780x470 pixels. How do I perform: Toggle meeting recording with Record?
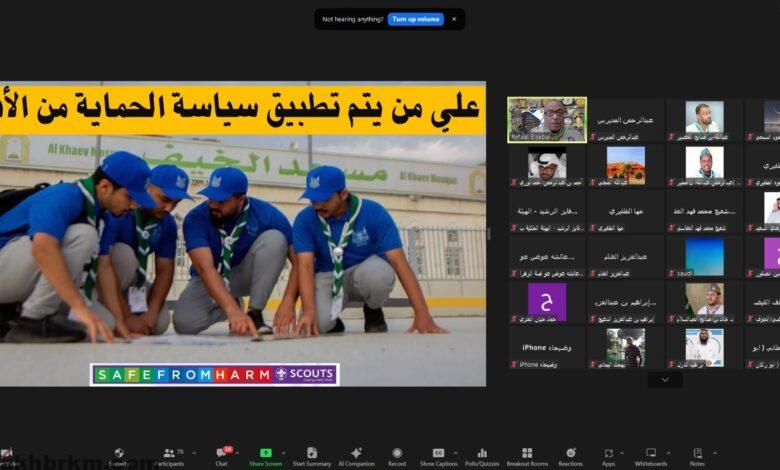397,455
